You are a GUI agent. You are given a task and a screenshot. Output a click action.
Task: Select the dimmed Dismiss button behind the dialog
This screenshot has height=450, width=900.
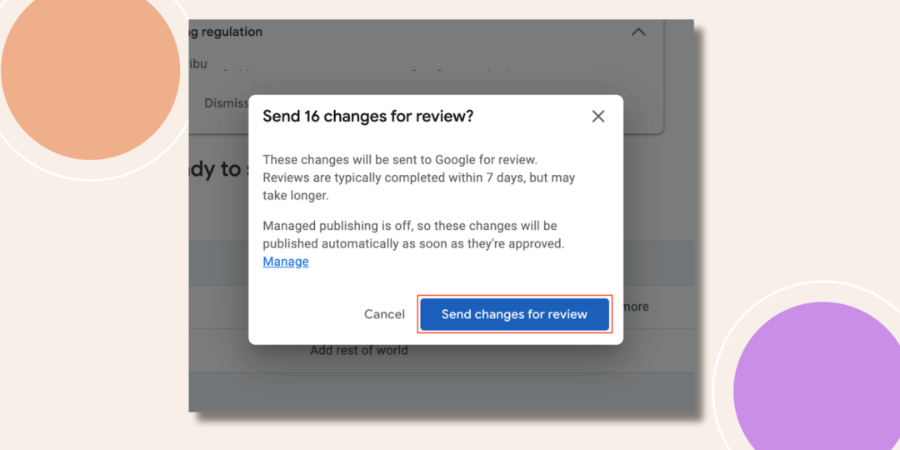226,103
